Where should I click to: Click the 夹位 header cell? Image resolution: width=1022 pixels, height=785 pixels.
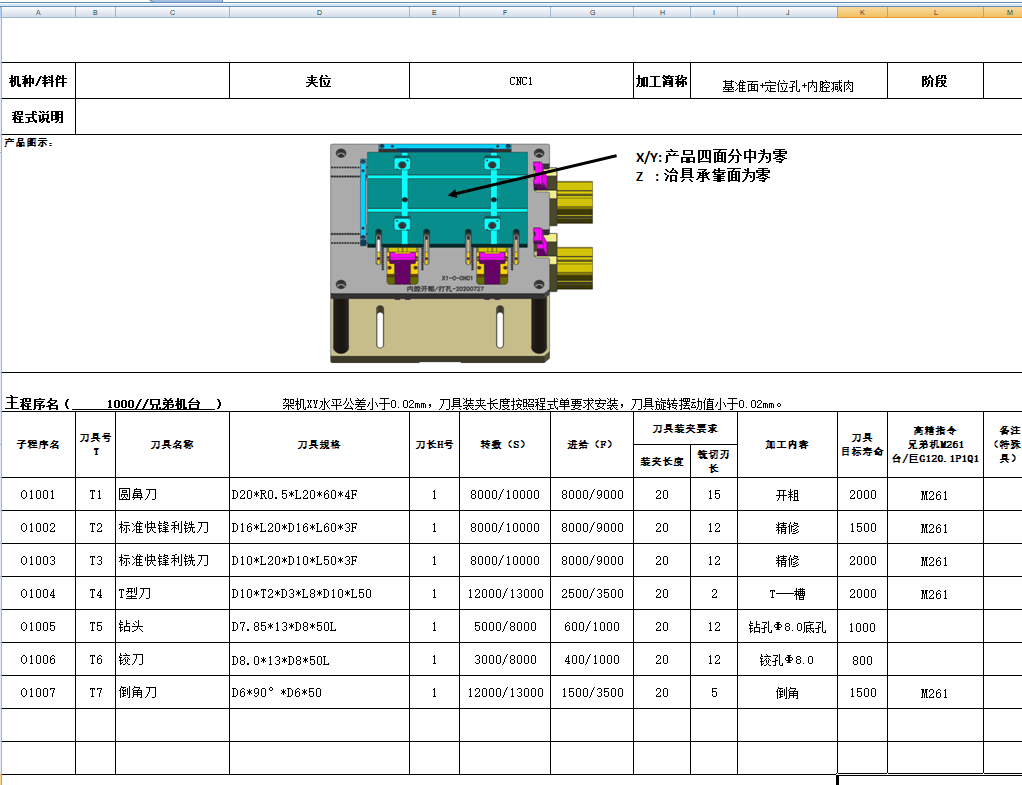(x=320, y=81)
